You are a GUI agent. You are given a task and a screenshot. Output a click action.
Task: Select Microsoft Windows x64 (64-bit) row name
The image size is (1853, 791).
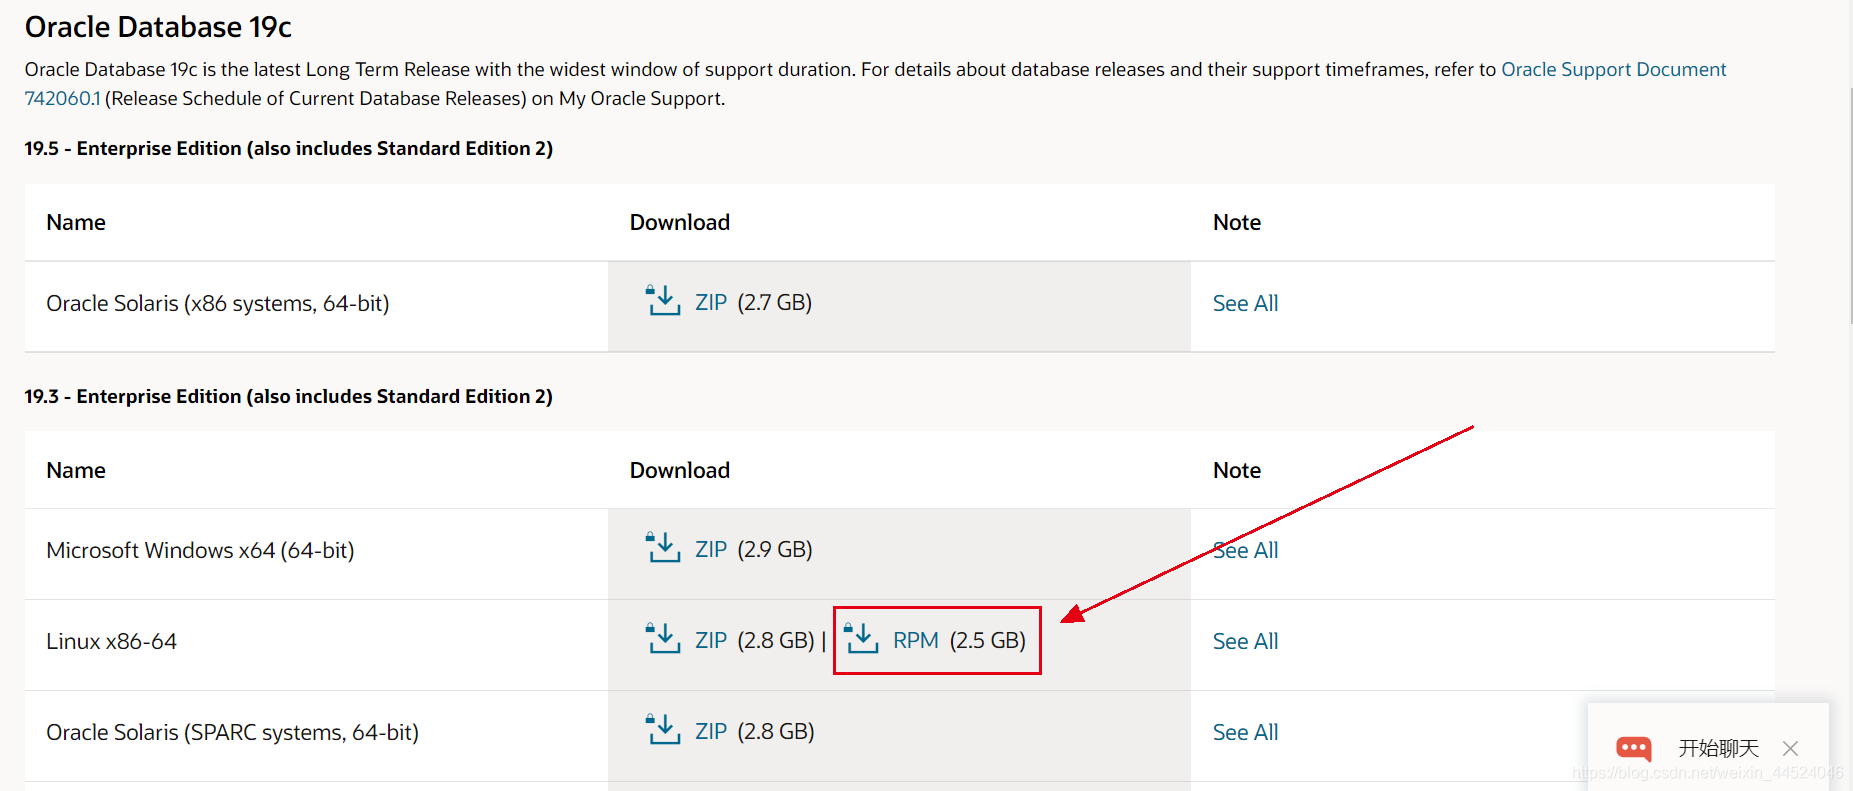[200, 550]
